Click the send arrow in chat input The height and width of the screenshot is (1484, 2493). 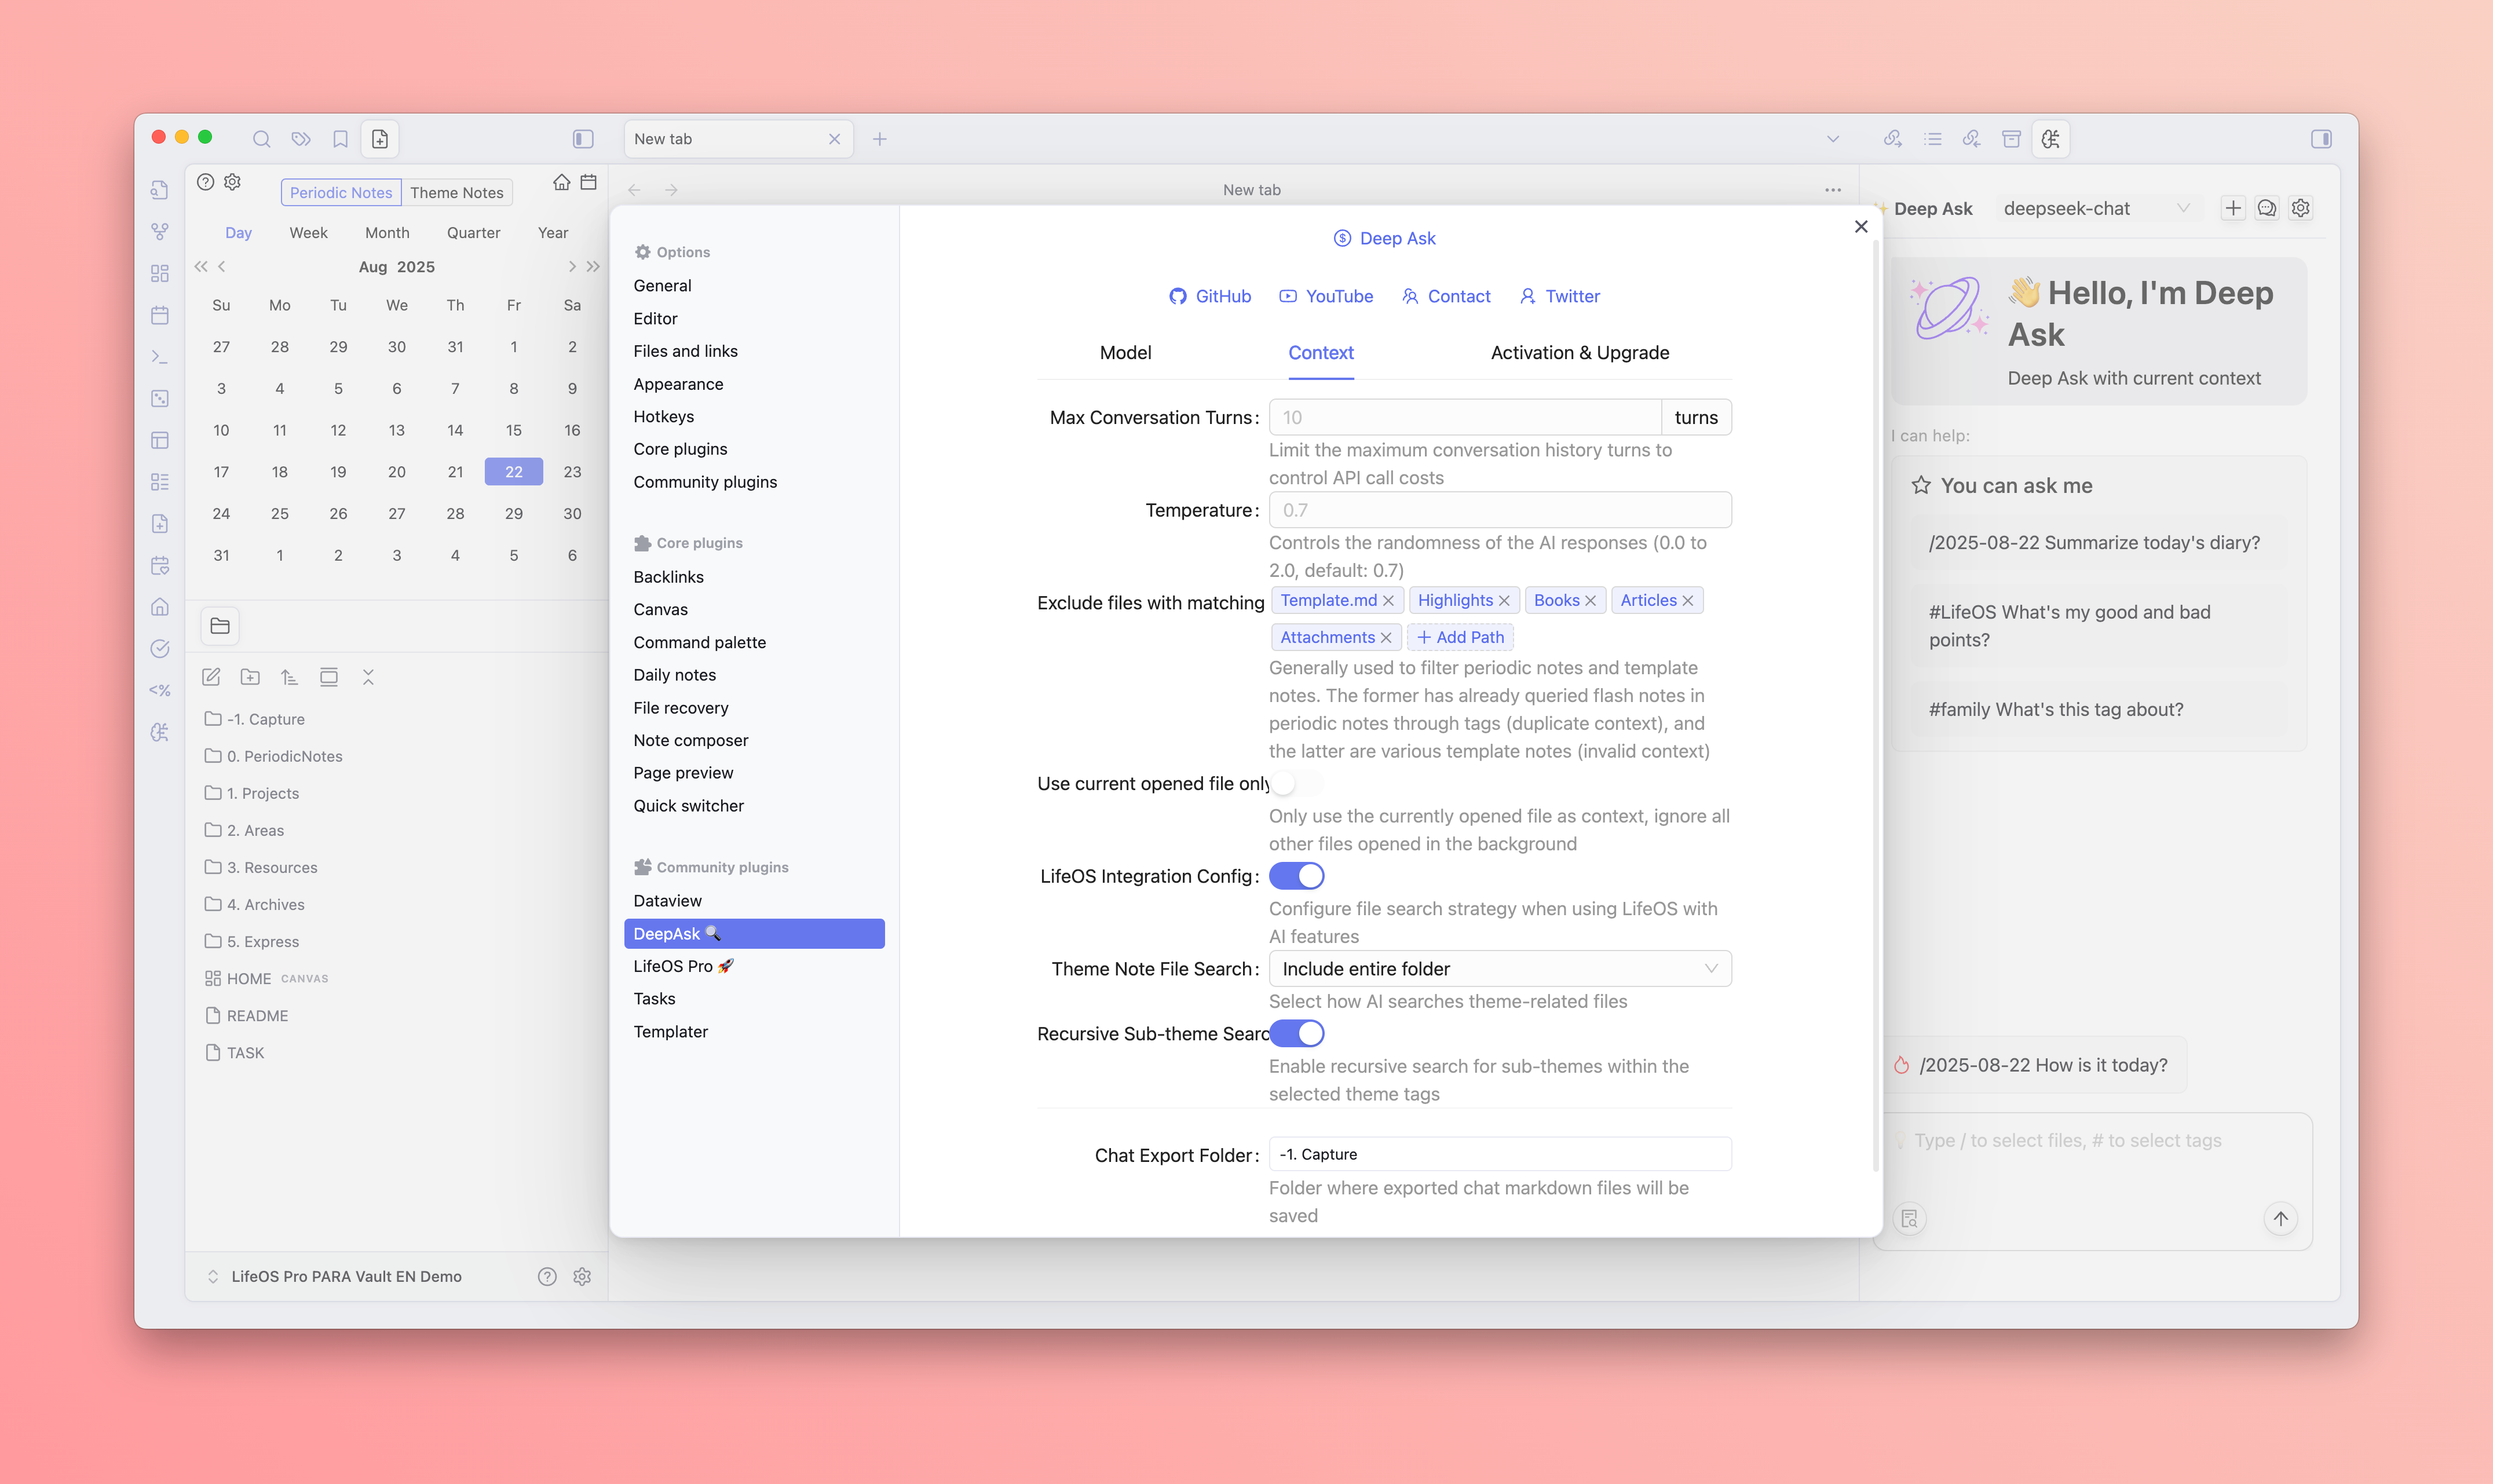[2280, 1218]
